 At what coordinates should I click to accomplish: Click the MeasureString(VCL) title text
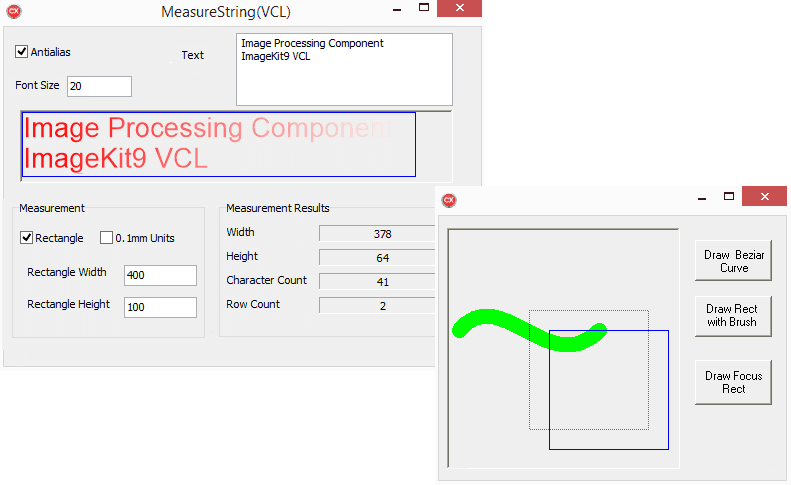tap(226, 12)
